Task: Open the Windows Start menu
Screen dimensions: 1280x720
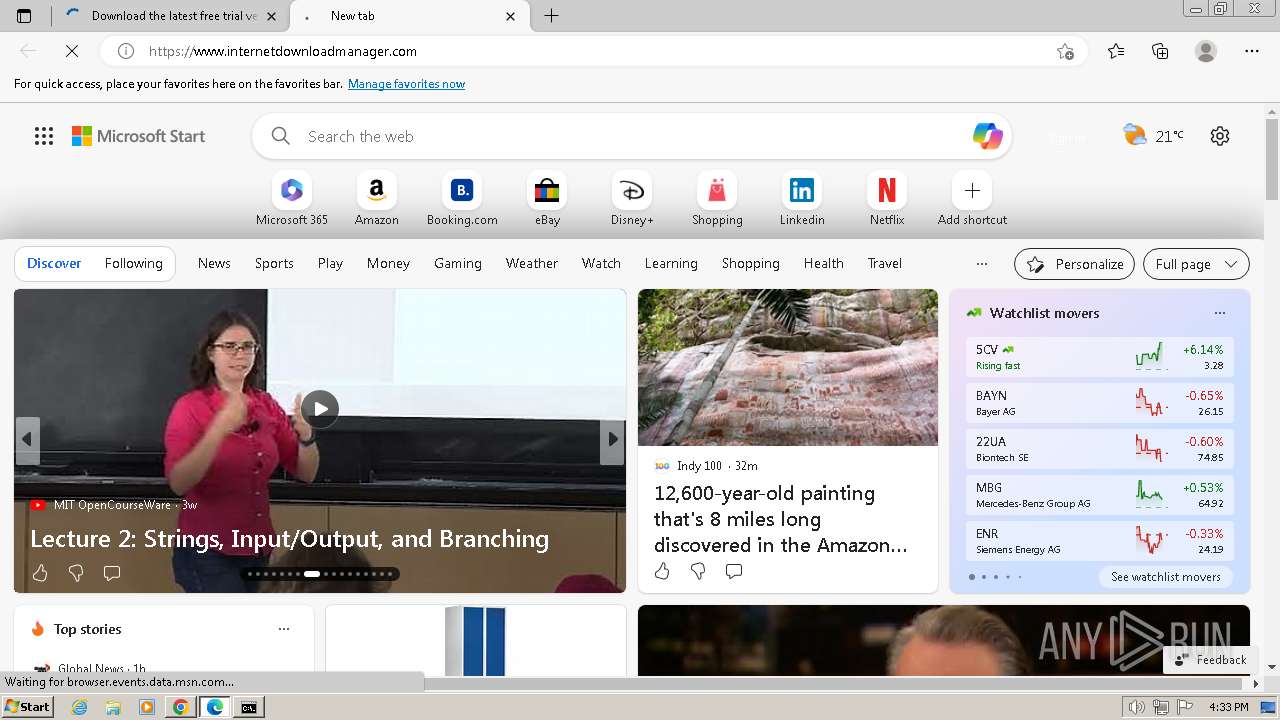Action: pyautogui.click(x=27, y=707)
